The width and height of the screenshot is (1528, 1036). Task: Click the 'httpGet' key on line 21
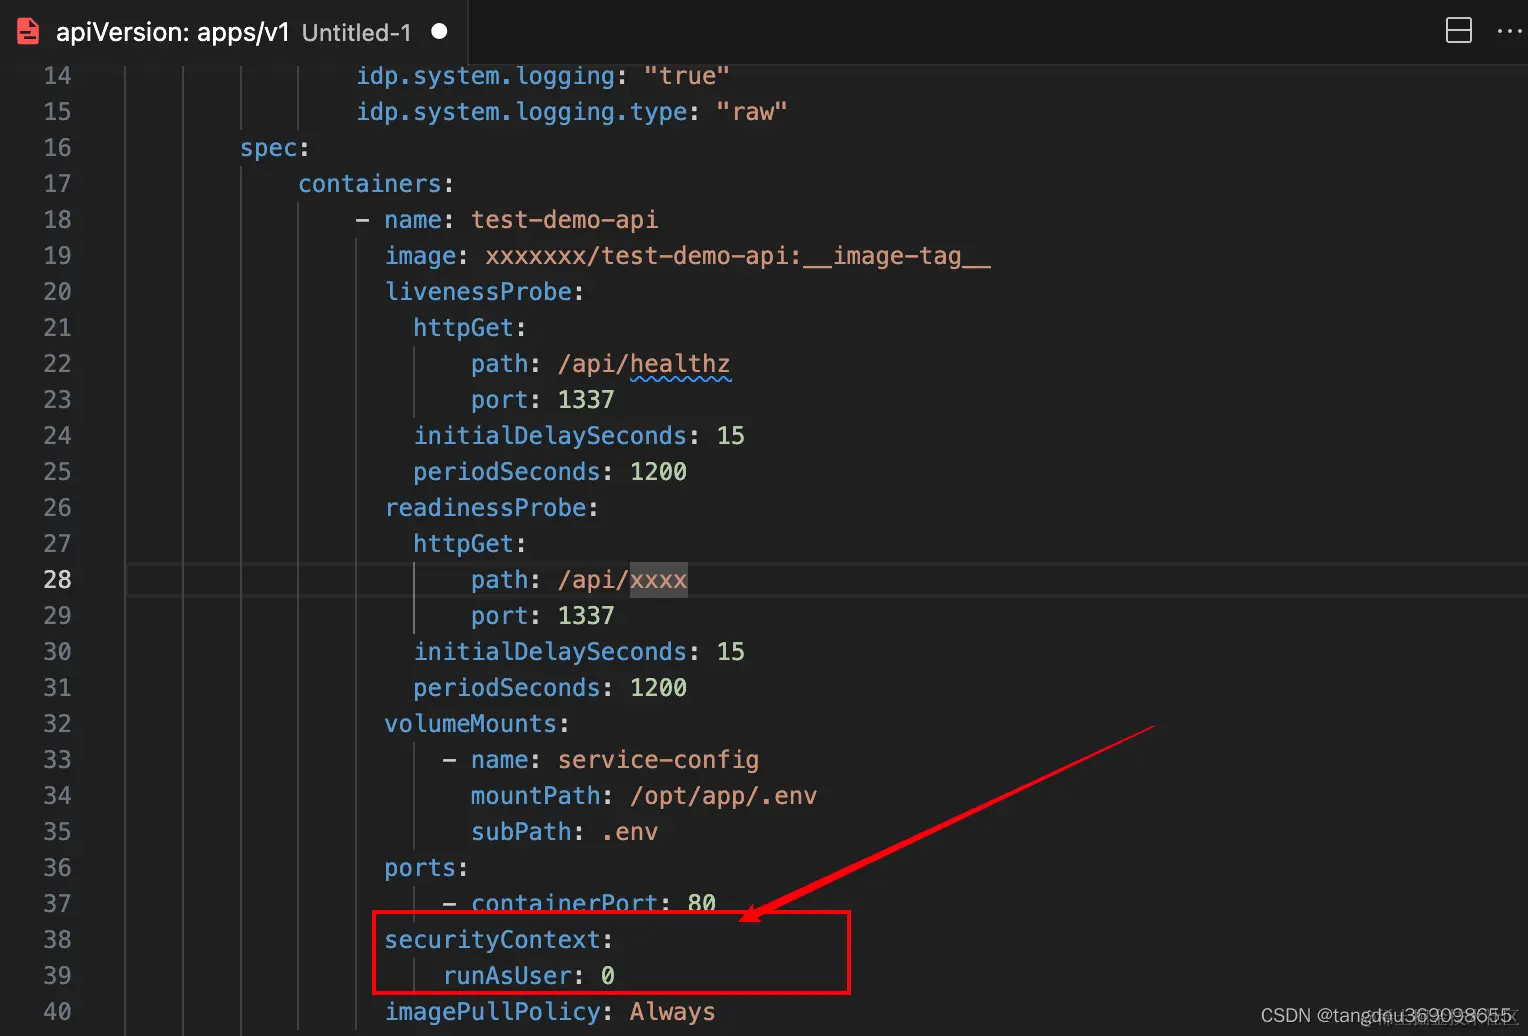[x=463, y=328]
